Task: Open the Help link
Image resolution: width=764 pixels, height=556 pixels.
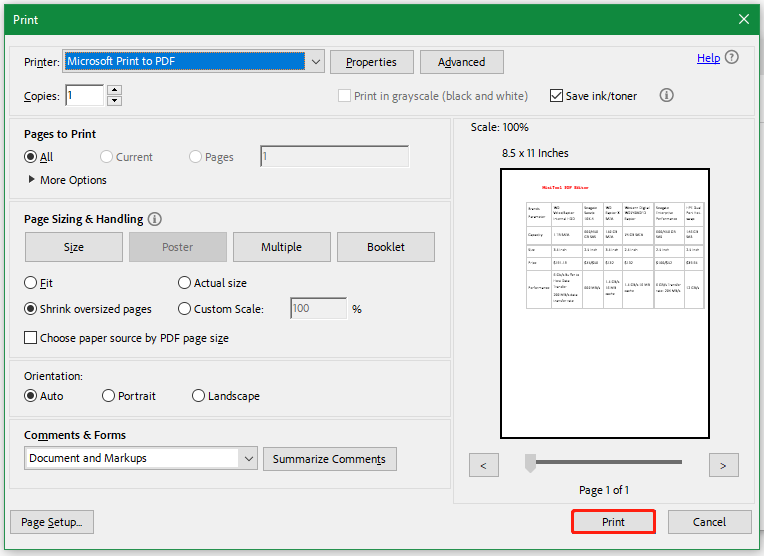Action: point(708,58)
